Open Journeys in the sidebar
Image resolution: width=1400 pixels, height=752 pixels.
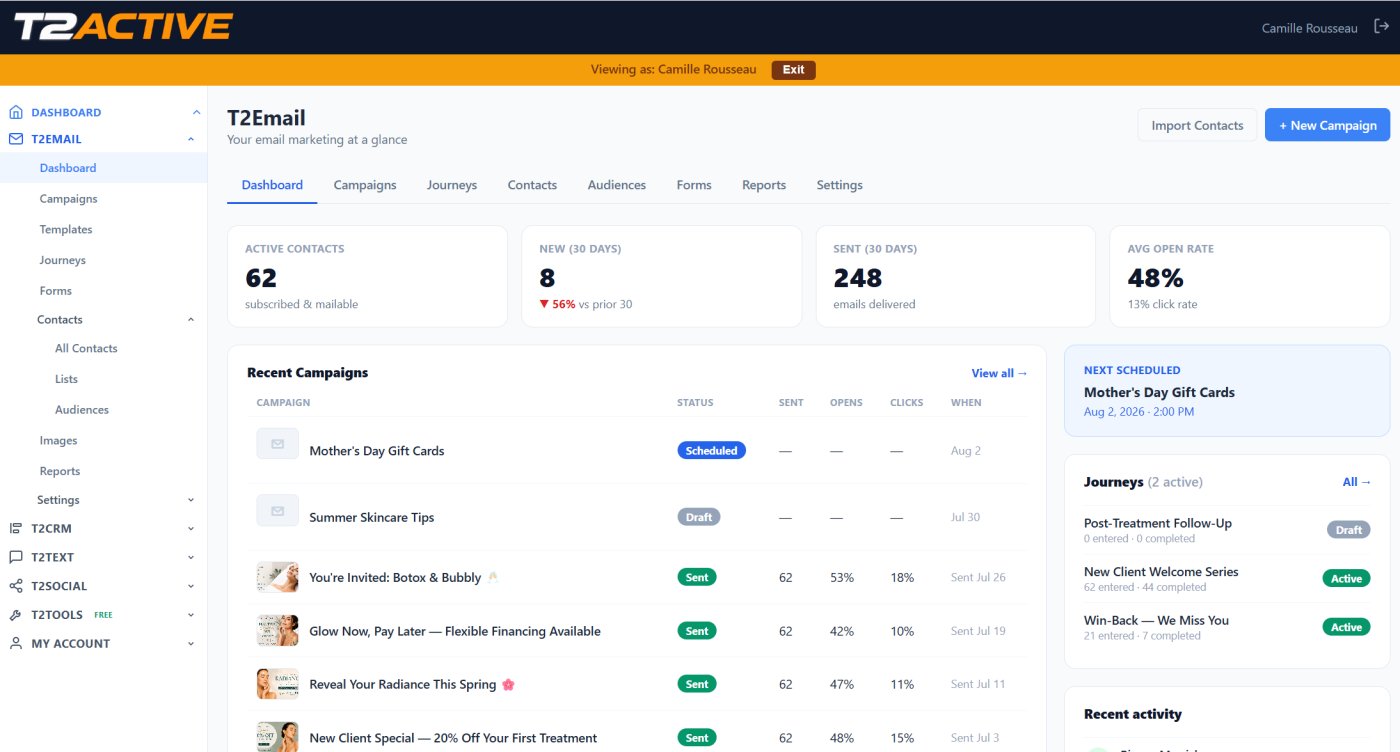[63, 260]
